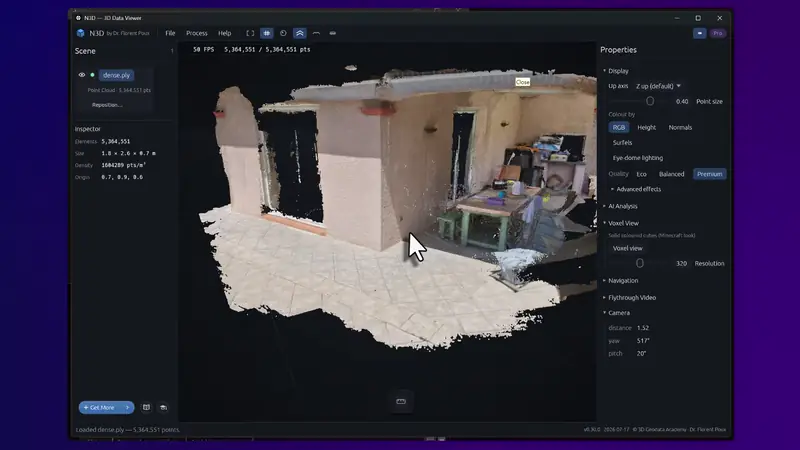Click the purple Pro badge
Image resolution: width=800 pixels, height=450 pixels.
coord(718,33)
